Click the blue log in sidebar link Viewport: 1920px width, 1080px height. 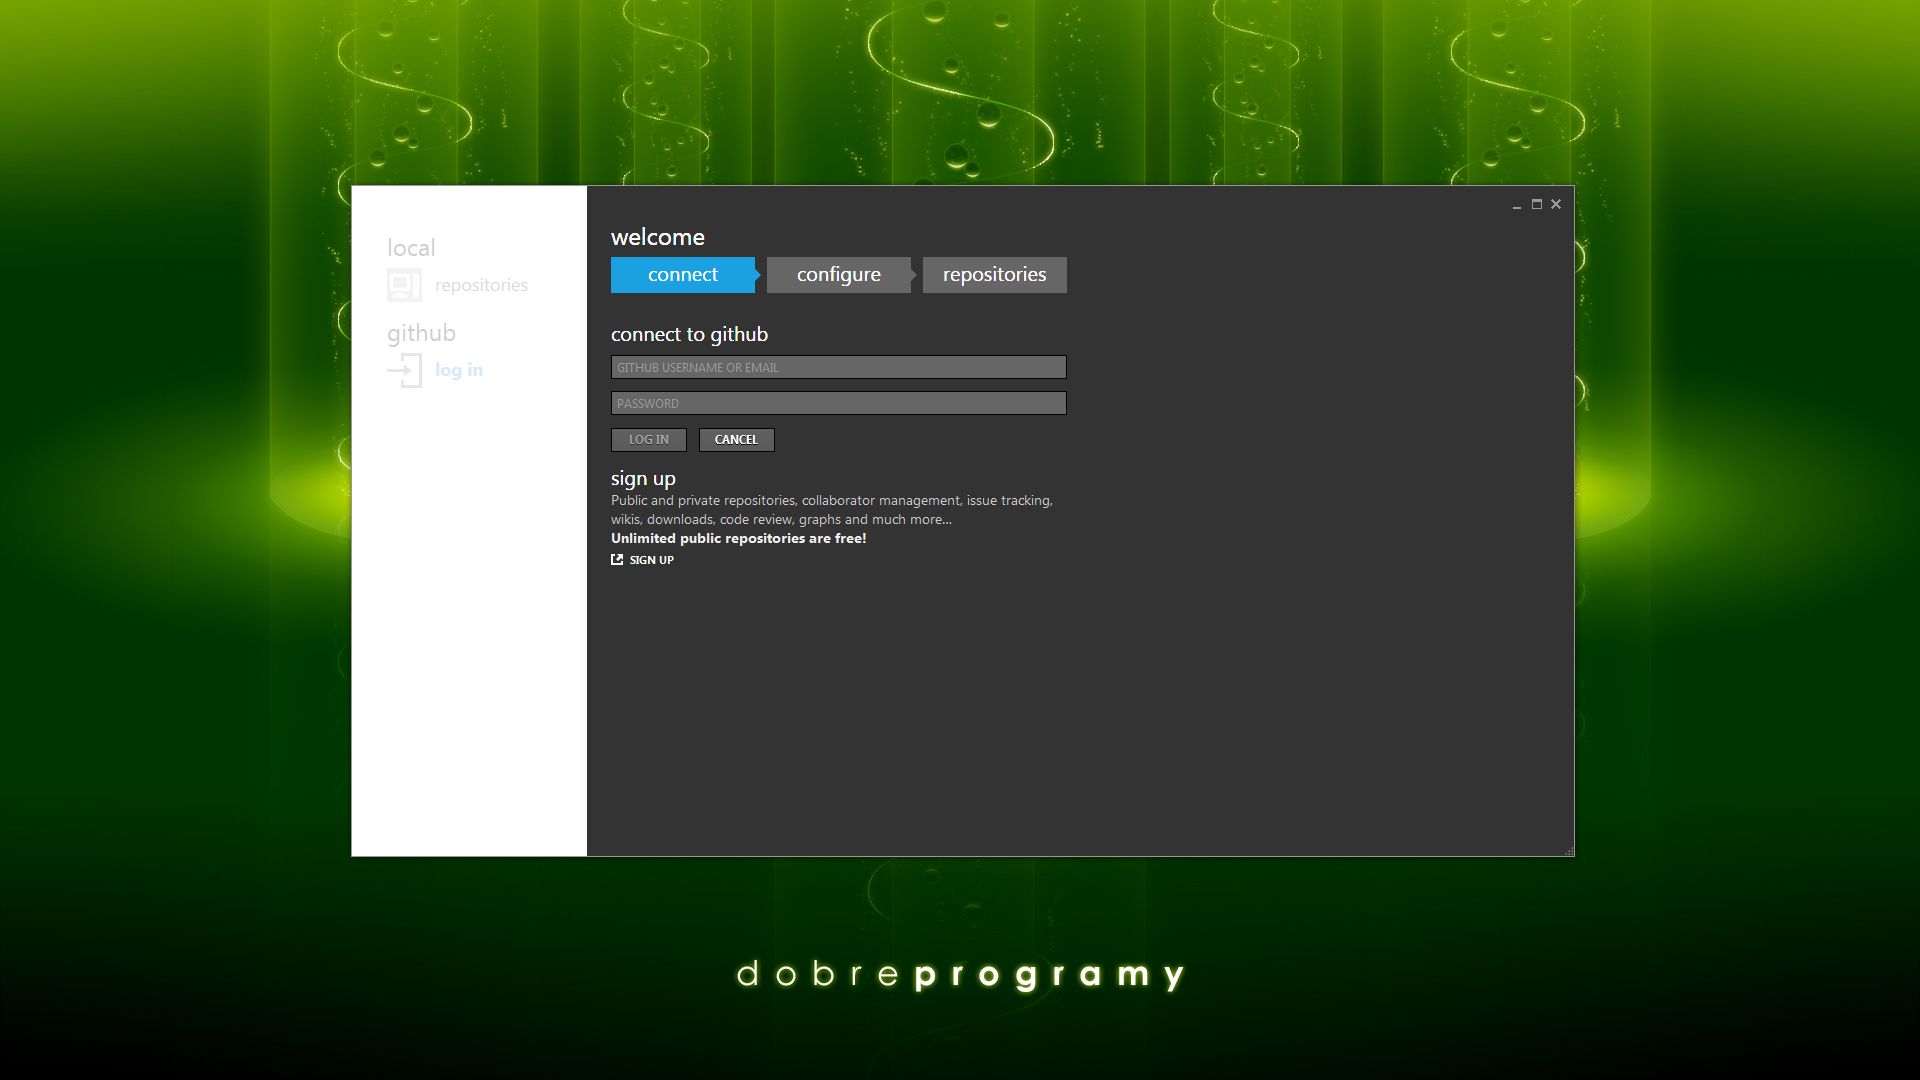coord(459,370)
